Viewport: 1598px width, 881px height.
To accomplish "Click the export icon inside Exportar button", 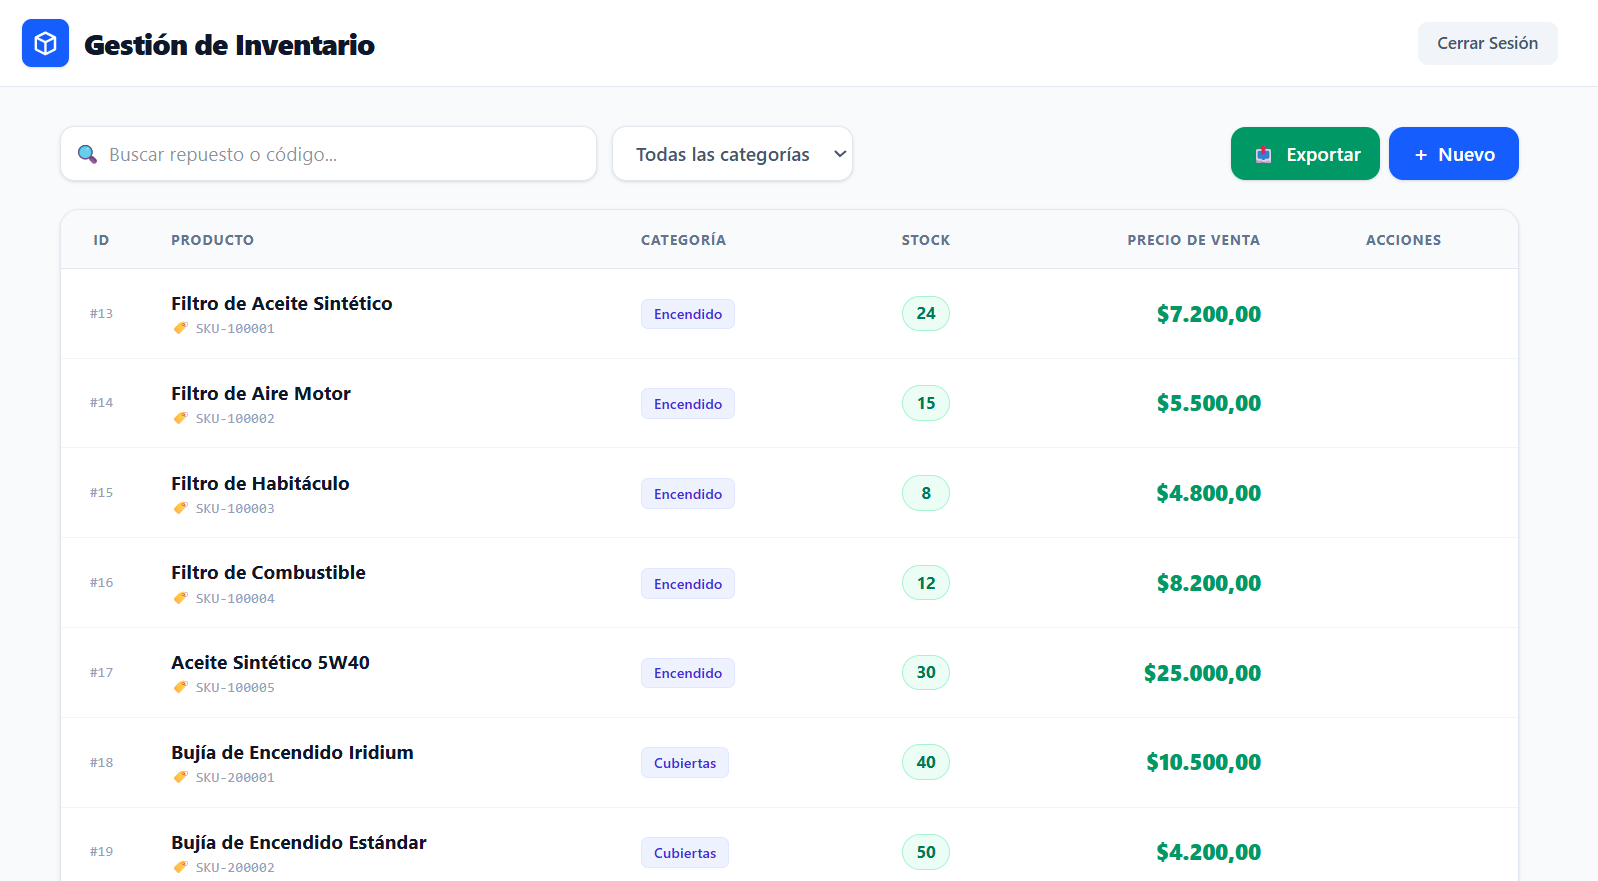I will pos(1263,154).
